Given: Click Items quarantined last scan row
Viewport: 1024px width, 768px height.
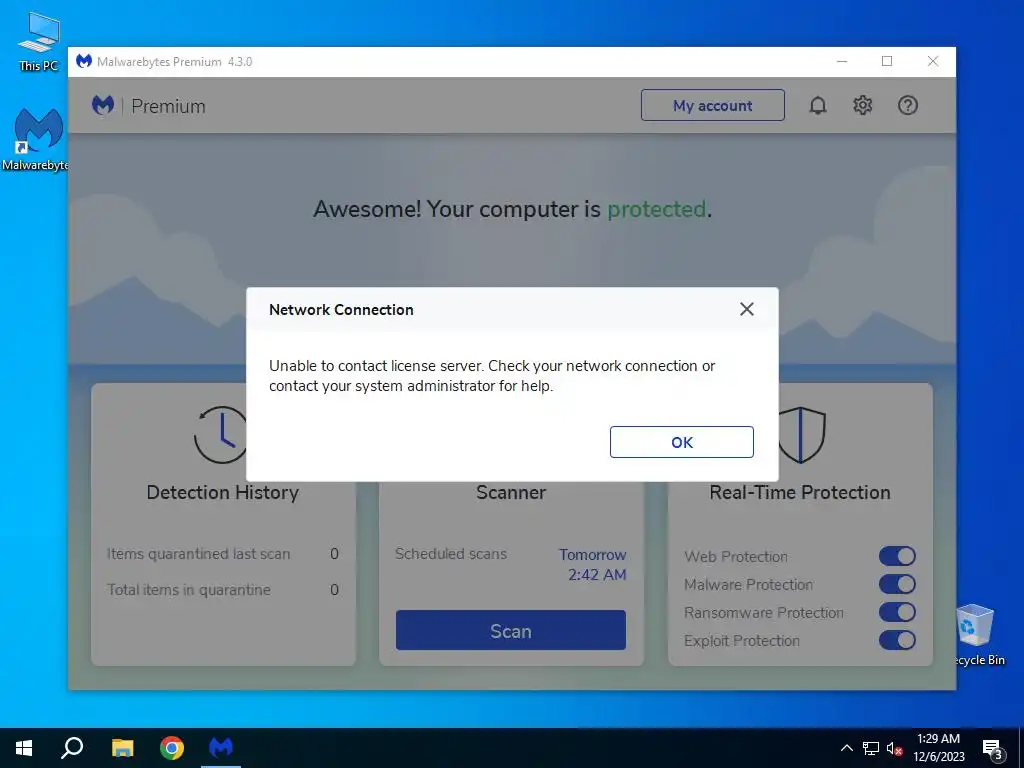Looking at the screenshot, I should point(223,554).
